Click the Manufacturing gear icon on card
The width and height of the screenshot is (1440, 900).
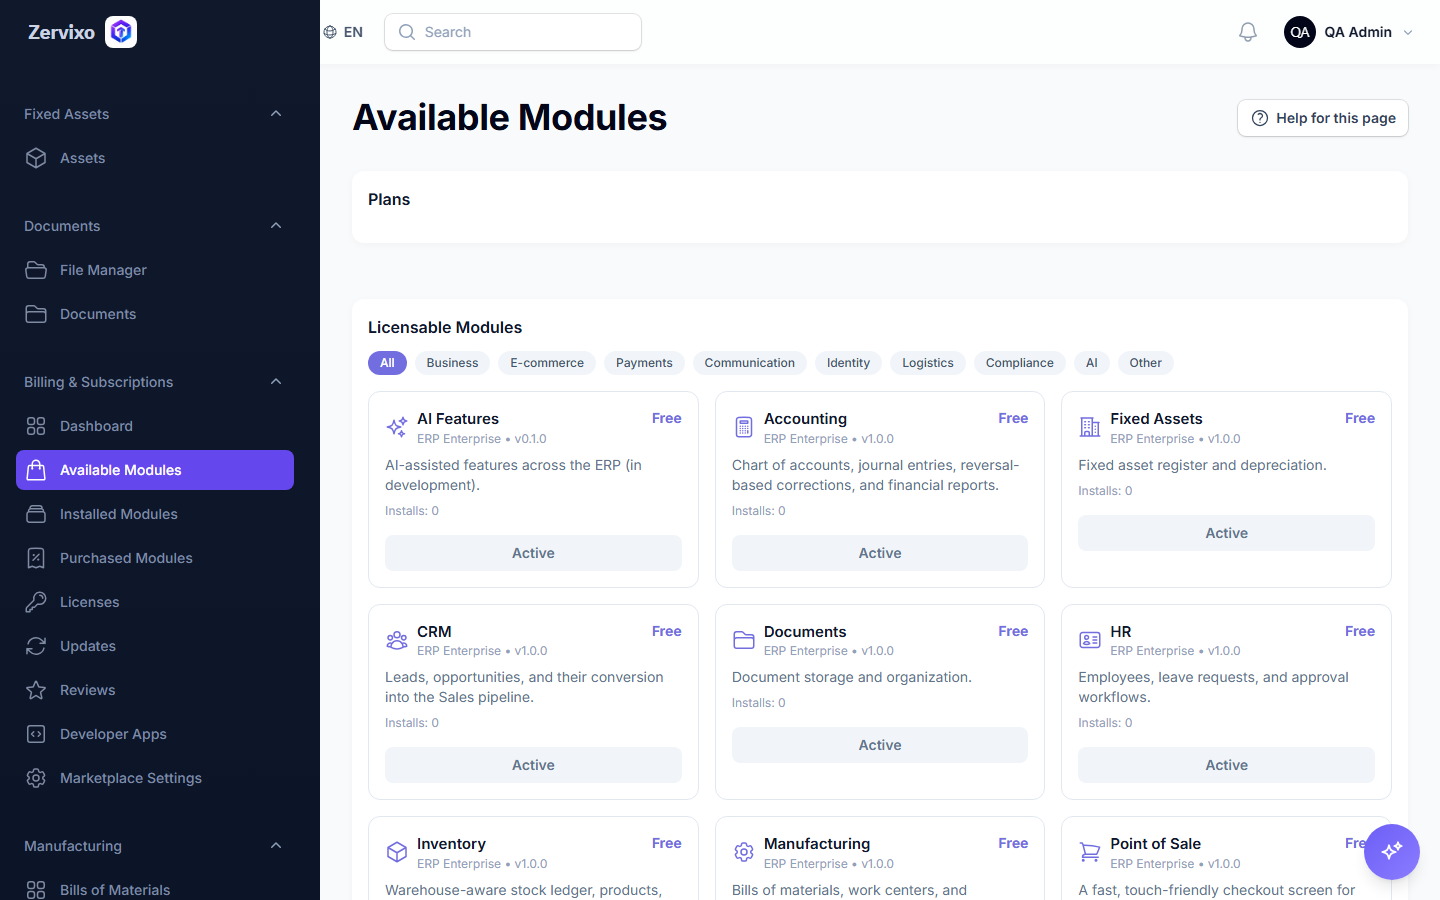(744, 852)
